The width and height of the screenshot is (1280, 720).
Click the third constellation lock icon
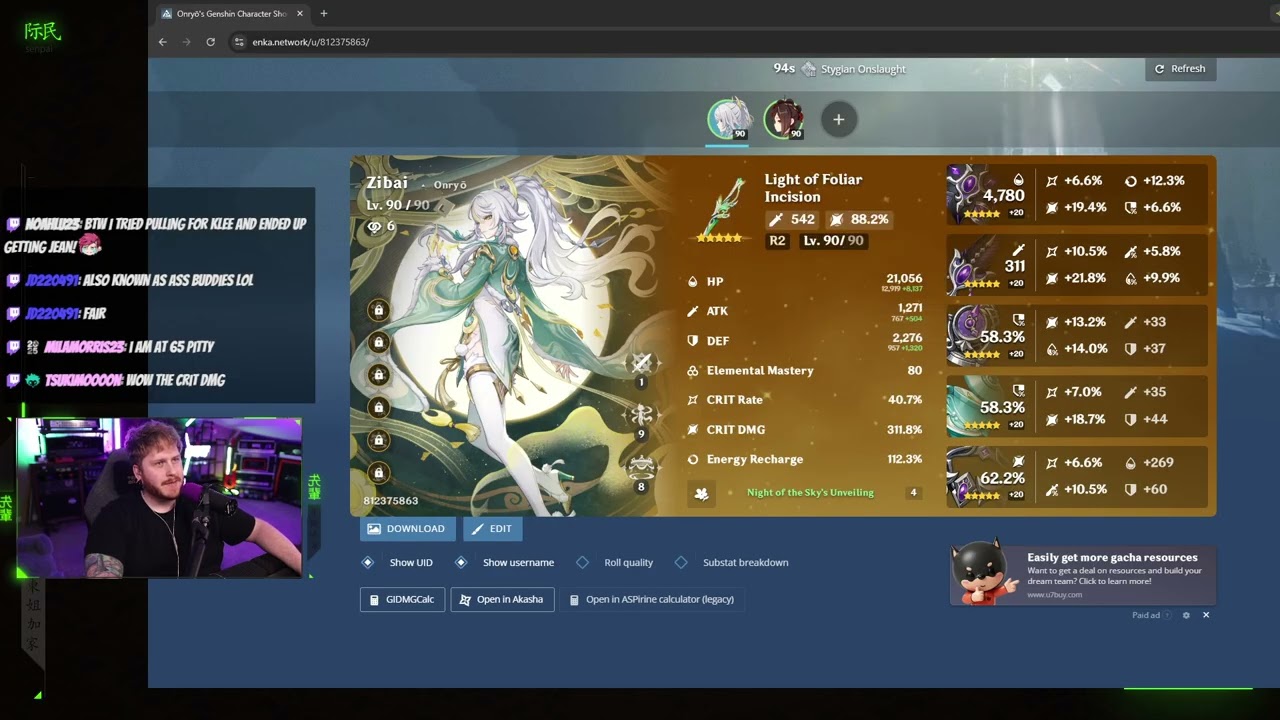pos(378,374)
